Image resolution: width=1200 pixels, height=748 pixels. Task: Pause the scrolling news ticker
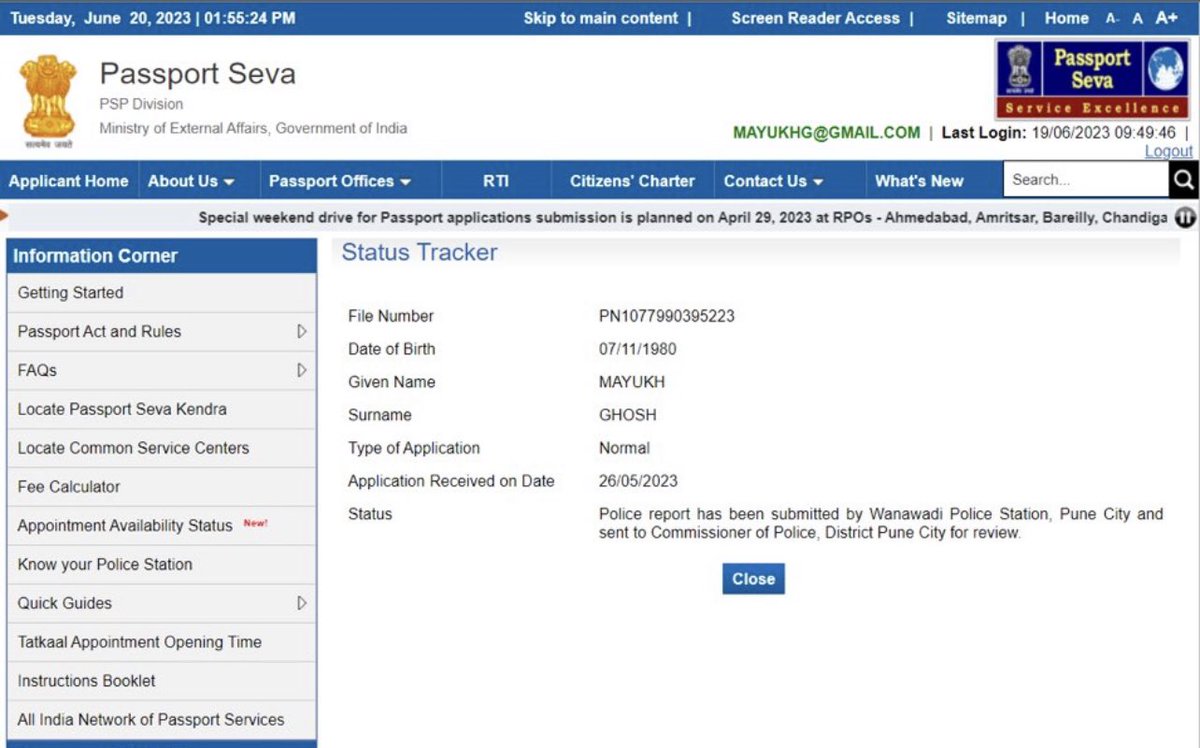[x=1185, y=217]
